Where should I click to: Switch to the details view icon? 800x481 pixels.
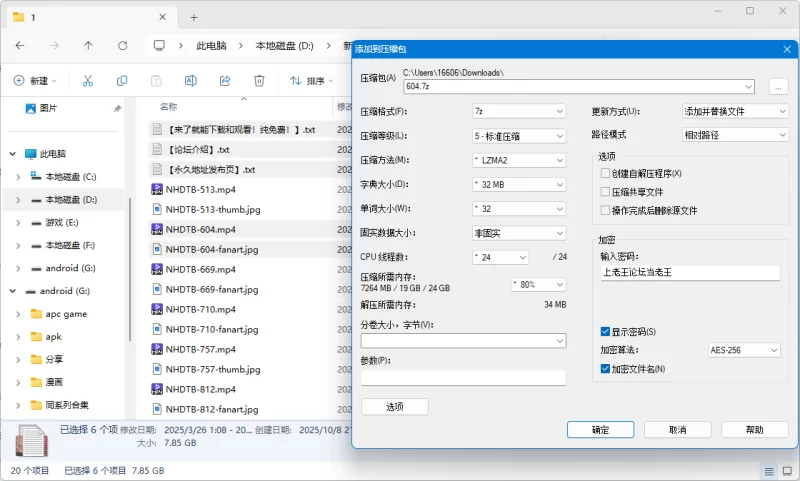pyautogui.click(x=769, y=471)
